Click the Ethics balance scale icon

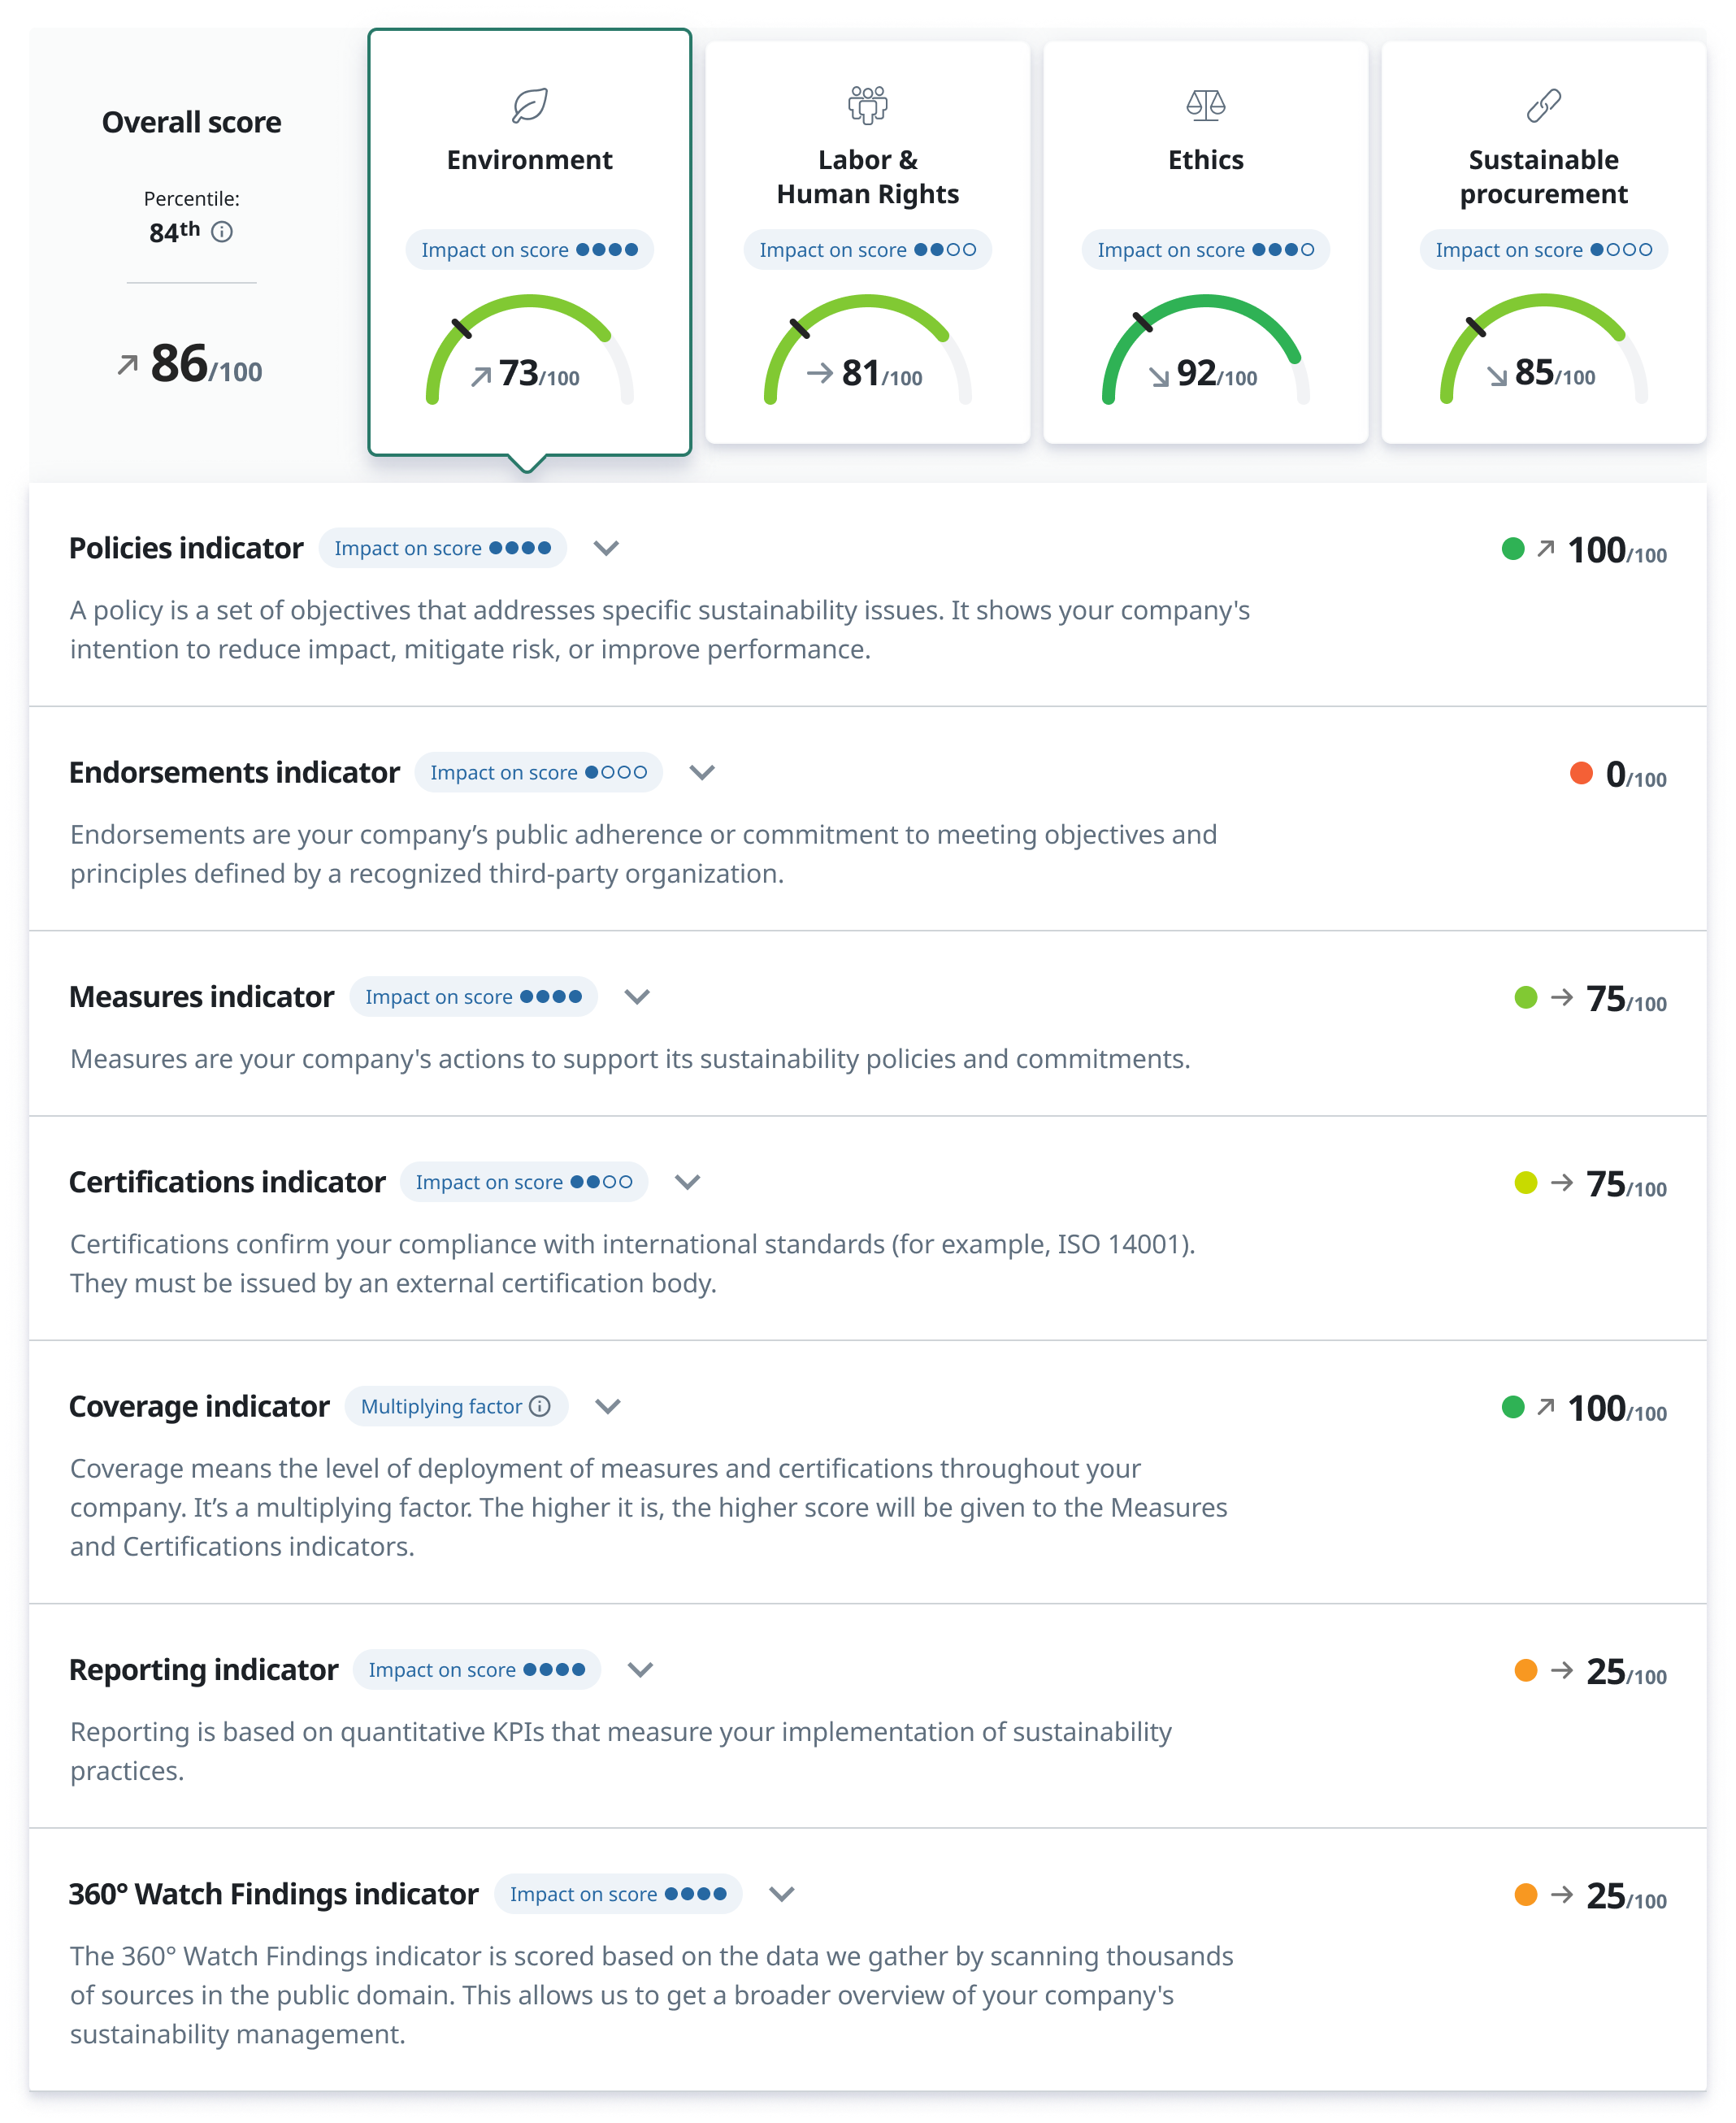click(x=1205, y=105)
